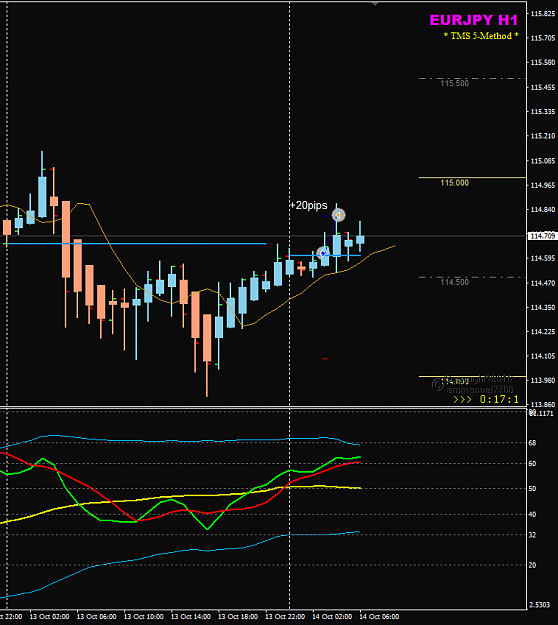Click 113.980 on the price scale
Screen dimensions: 558x625
543,381
